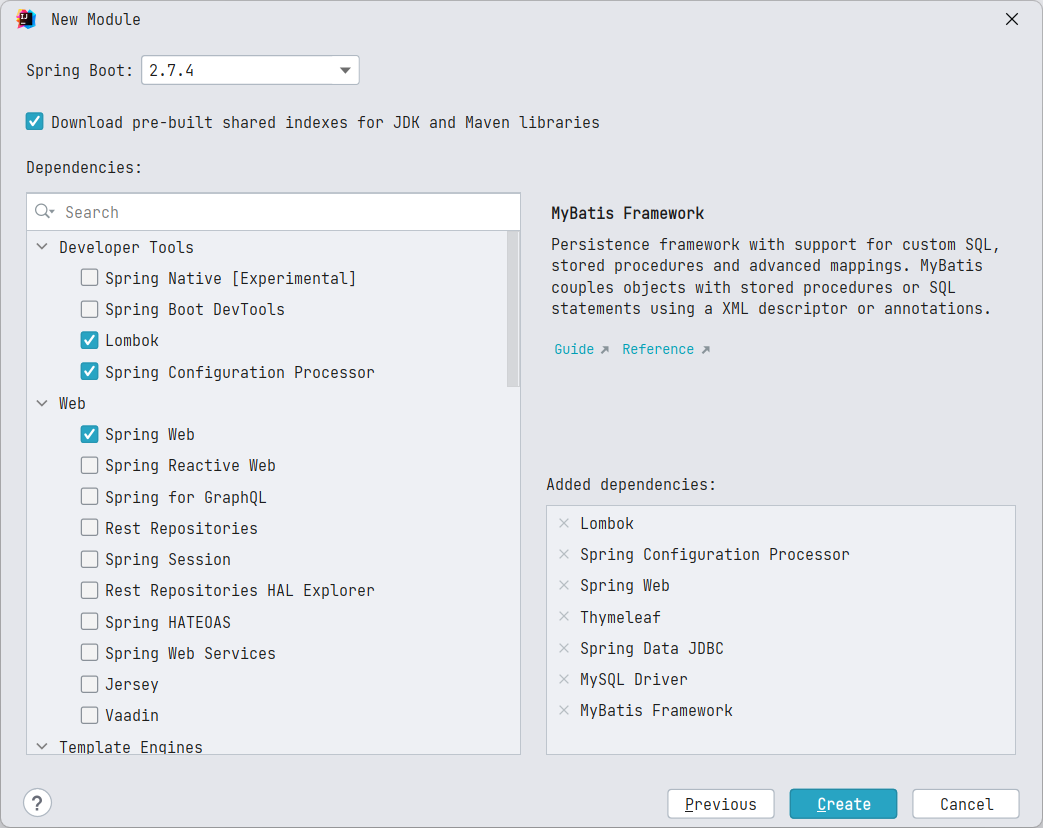The image size is (1043, 828).
Task: Click the help question mark icon
Action: point(37,802)
